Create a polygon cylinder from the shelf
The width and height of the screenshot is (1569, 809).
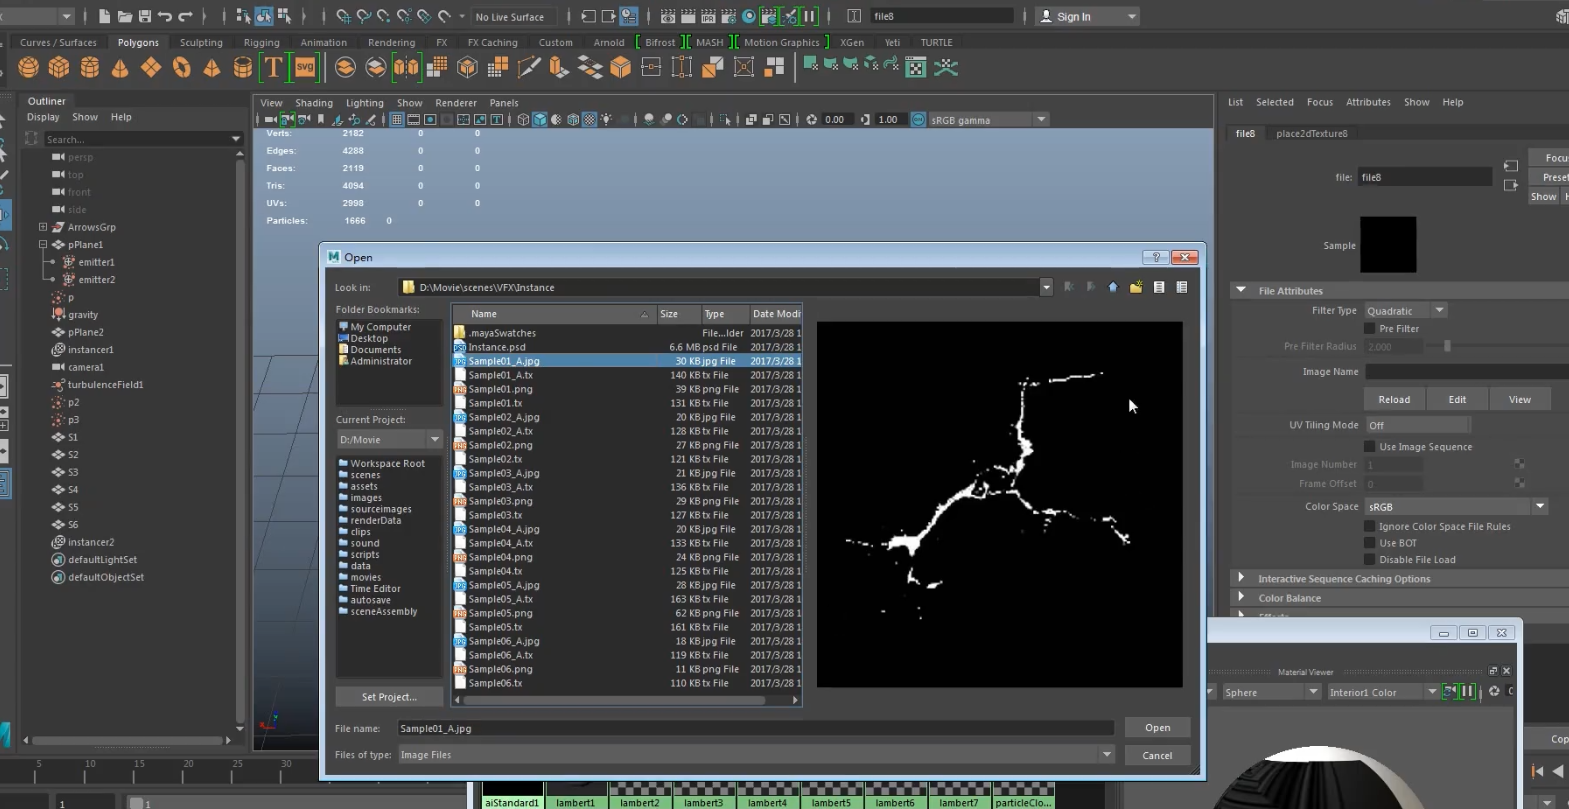coord(90,67)
